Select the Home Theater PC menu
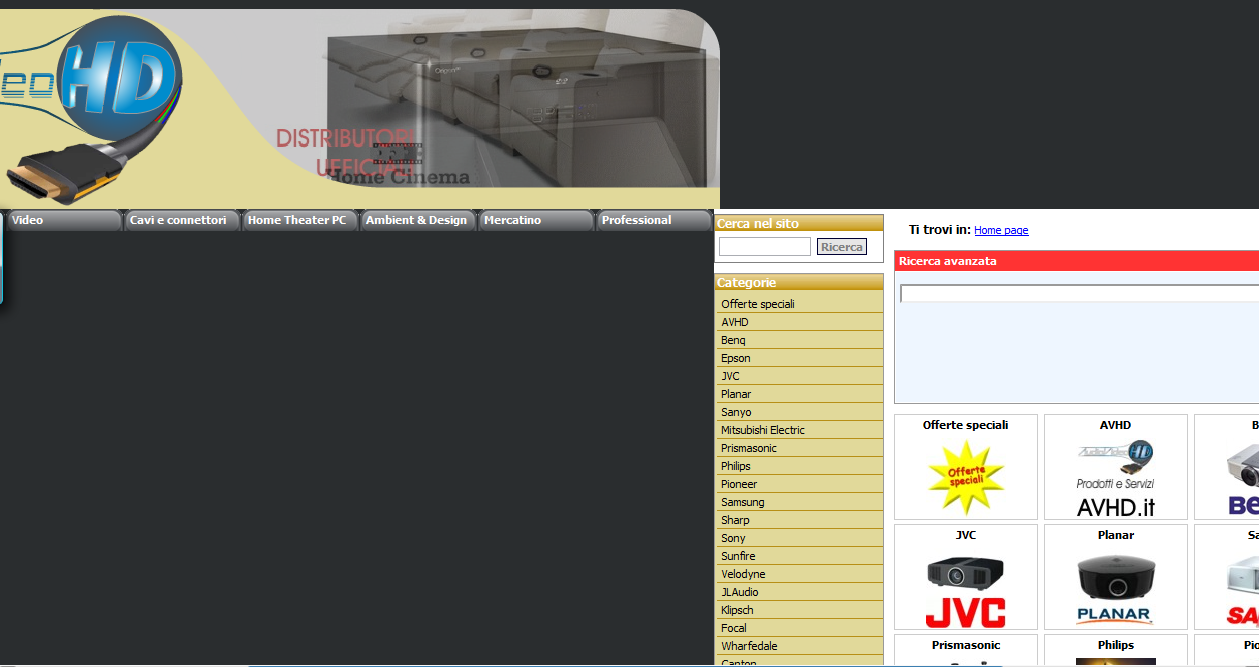 click(x=300, y=221)
